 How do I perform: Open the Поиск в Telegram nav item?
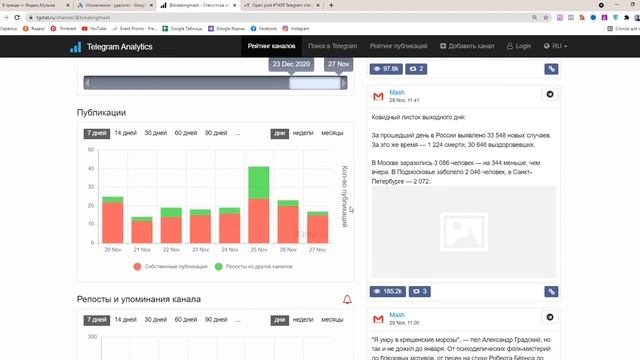tap(333, 46)
